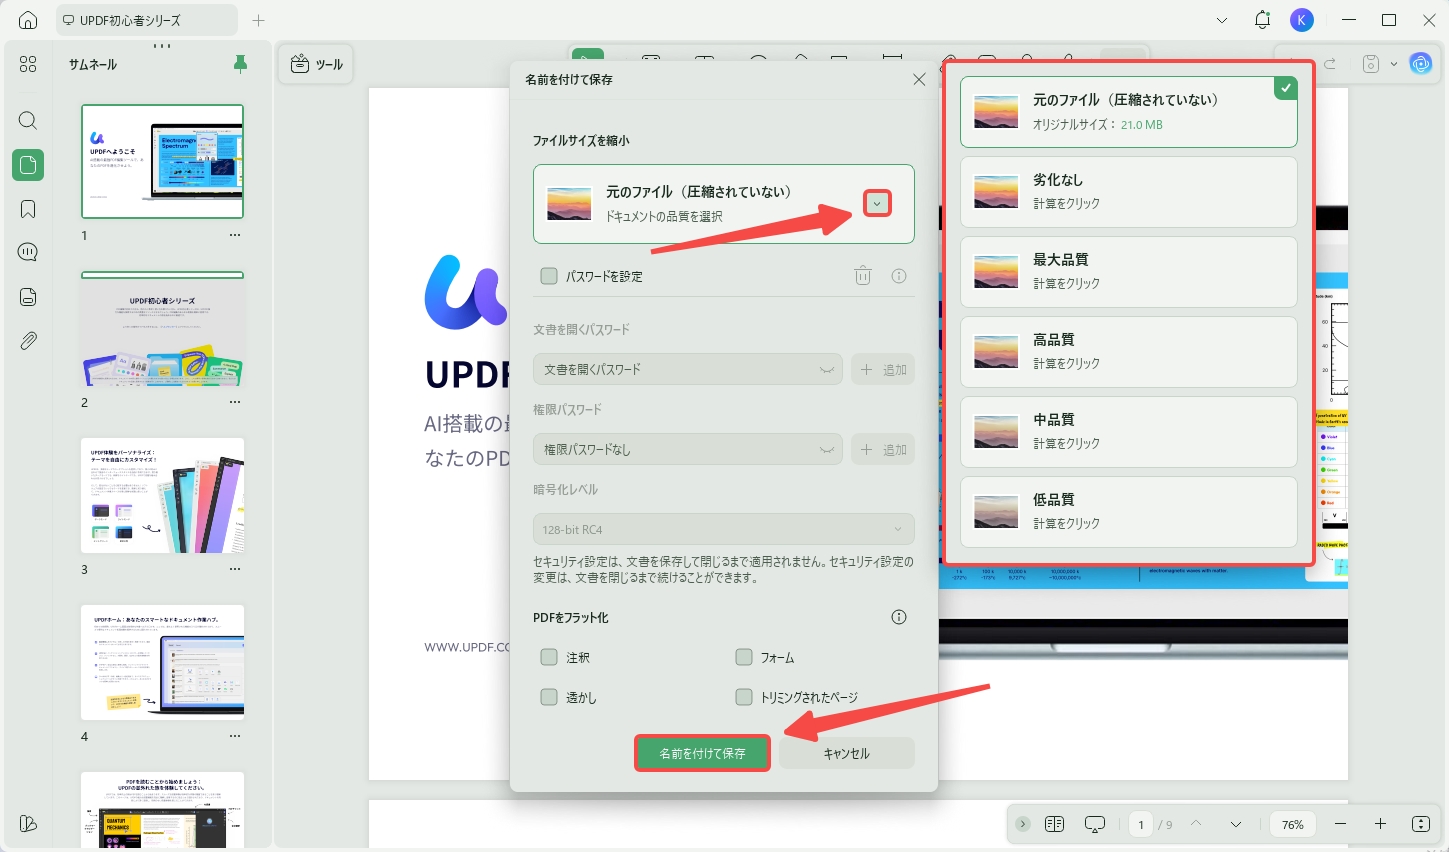Screen dimensions: 1449x852
Task: Click 追加 next to the open password field
Action: pos(883,370)
